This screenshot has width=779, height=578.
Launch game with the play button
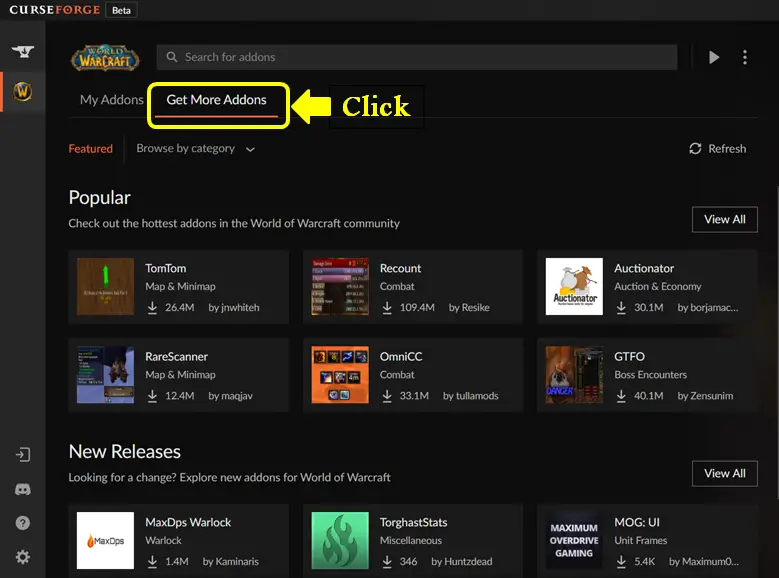tap(714, 57)
